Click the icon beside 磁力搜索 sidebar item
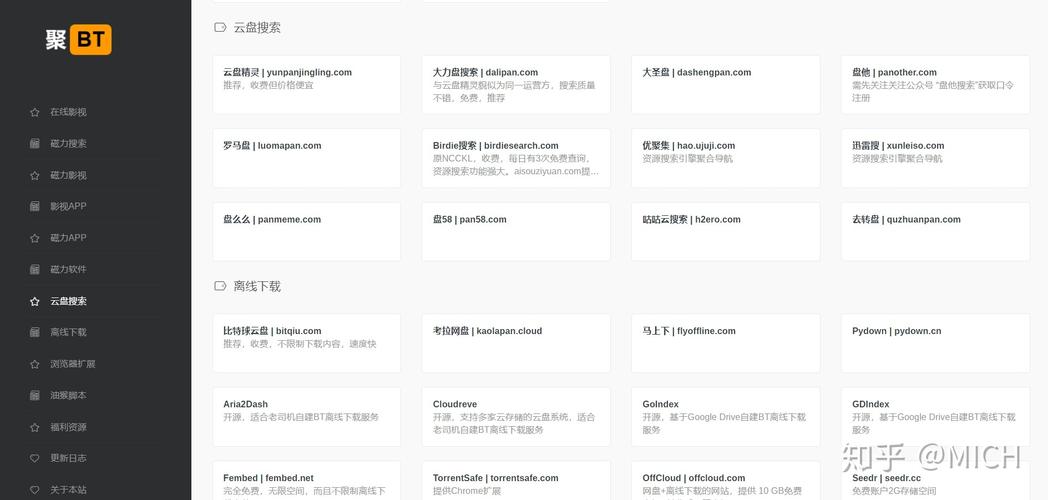 (35, 144)
